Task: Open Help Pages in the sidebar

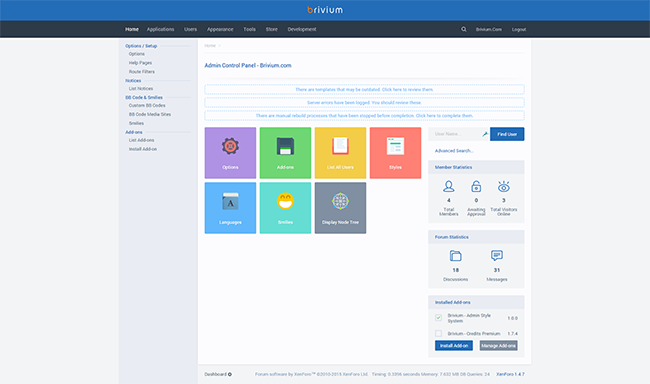Action: (x=140, y=63)
